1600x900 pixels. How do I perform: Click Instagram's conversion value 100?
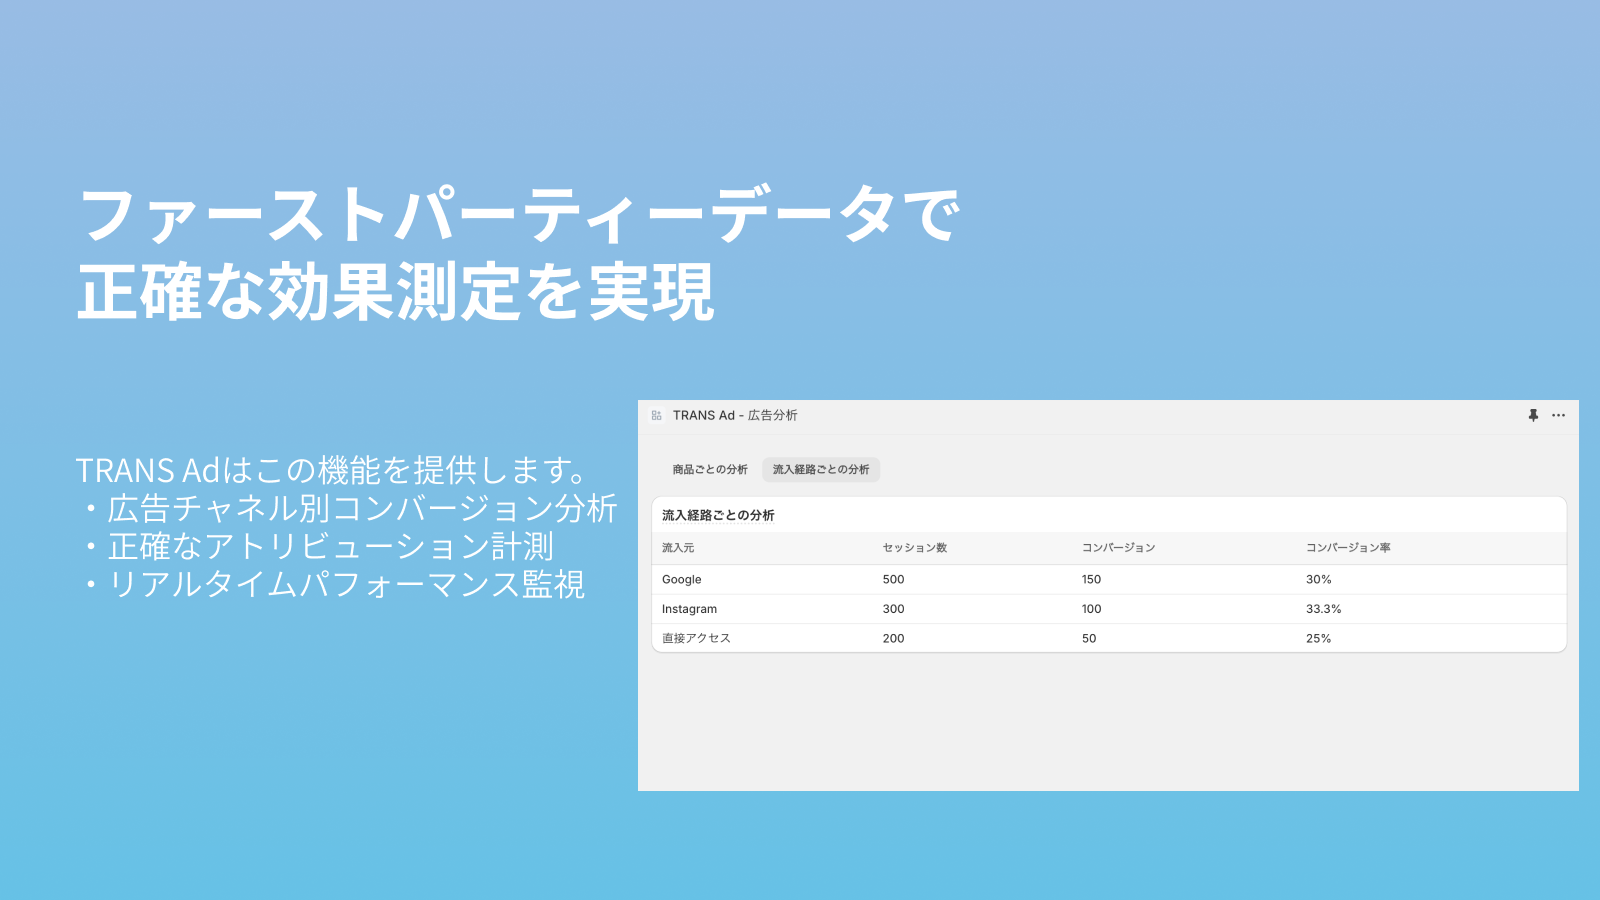[1092, 609]
